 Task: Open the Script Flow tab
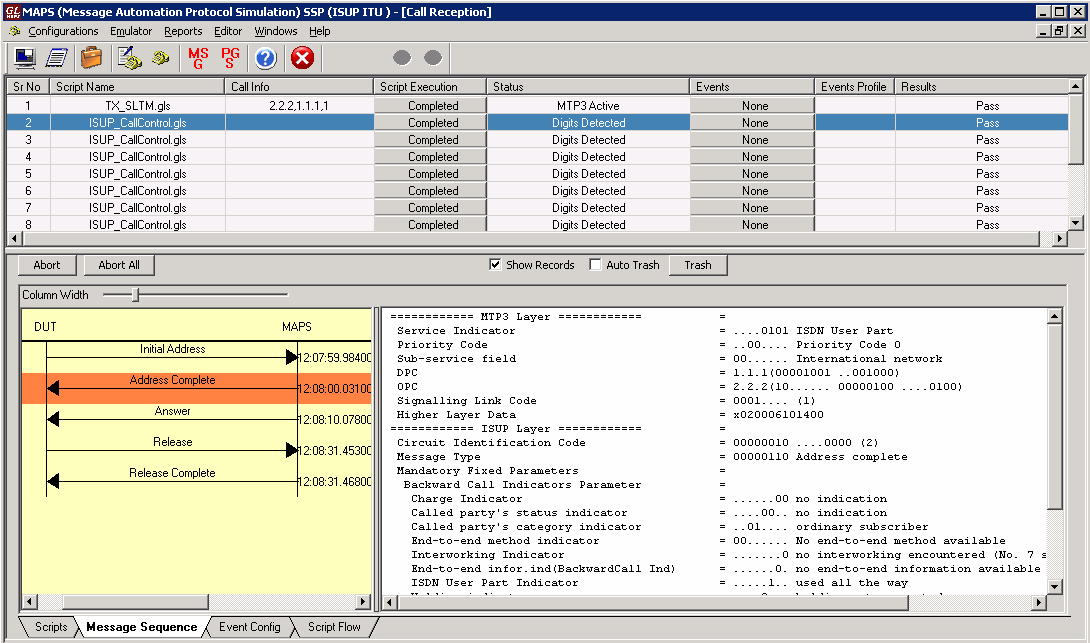(334, 626)
